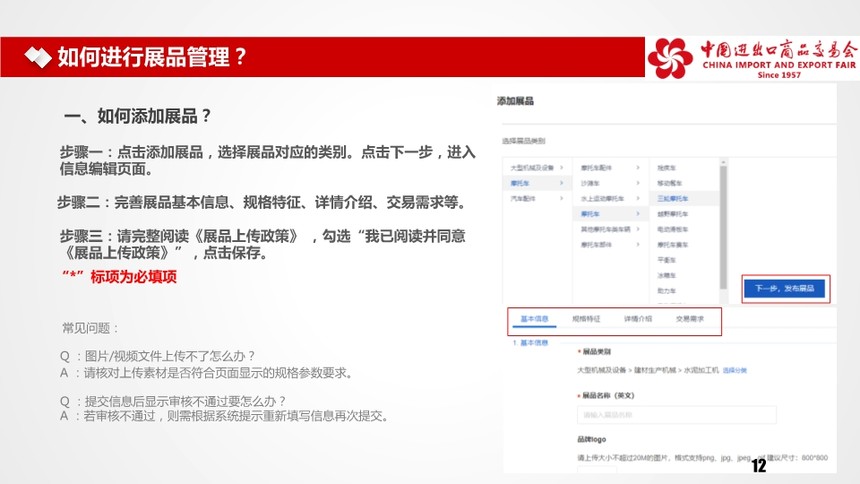Select the 摩托车赛车 item
860x484 pixels.
pyautogui.click(x=672, y=244)
